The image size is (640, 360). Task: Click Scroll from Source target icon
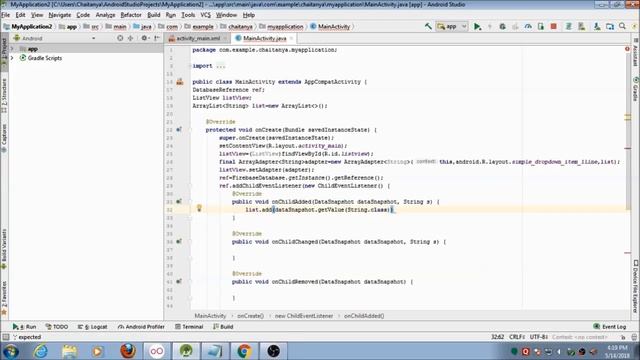click(x=120, y=38)
